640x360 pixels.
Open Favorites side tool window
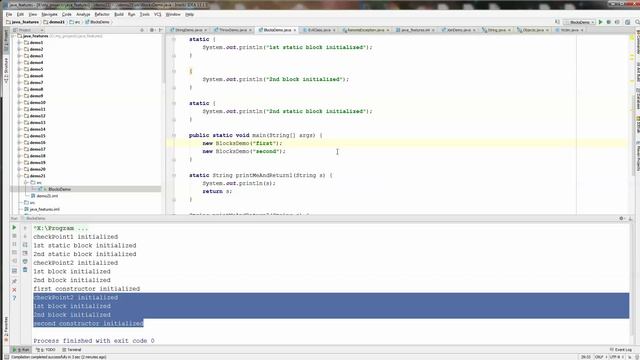6,329
